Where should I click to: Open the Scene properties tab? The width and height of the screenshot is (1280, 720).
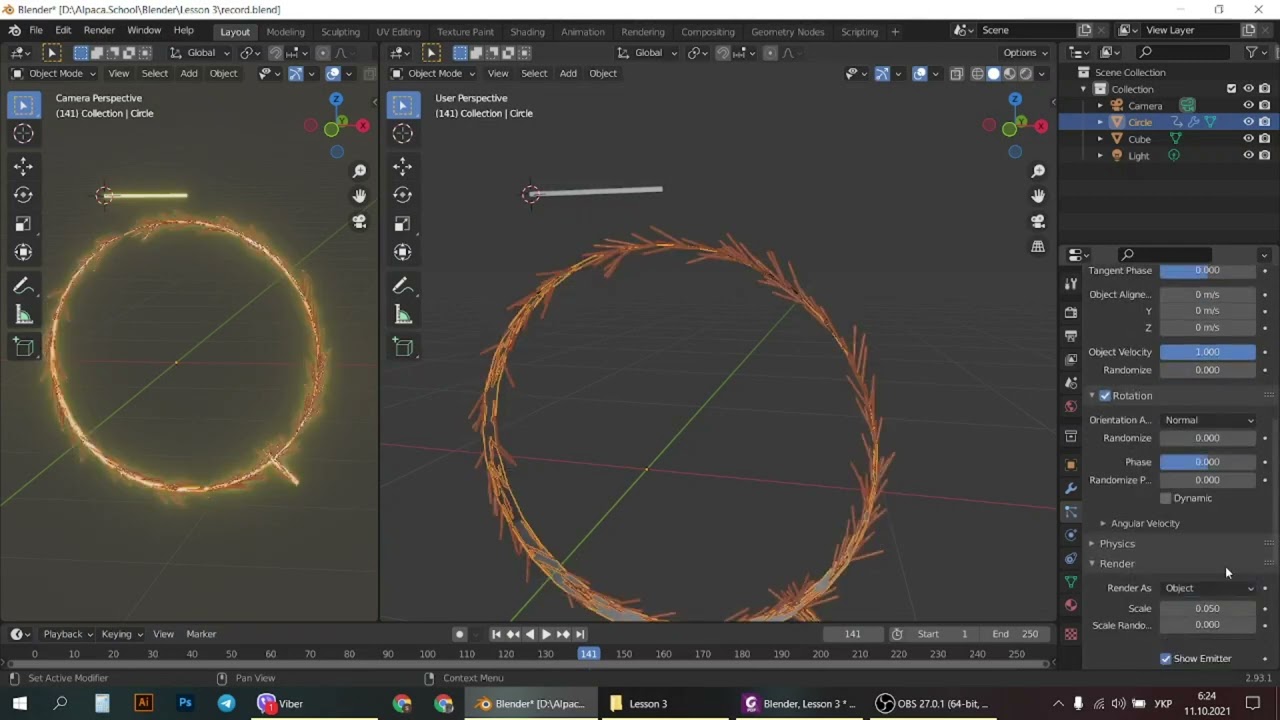point(1071,383)
